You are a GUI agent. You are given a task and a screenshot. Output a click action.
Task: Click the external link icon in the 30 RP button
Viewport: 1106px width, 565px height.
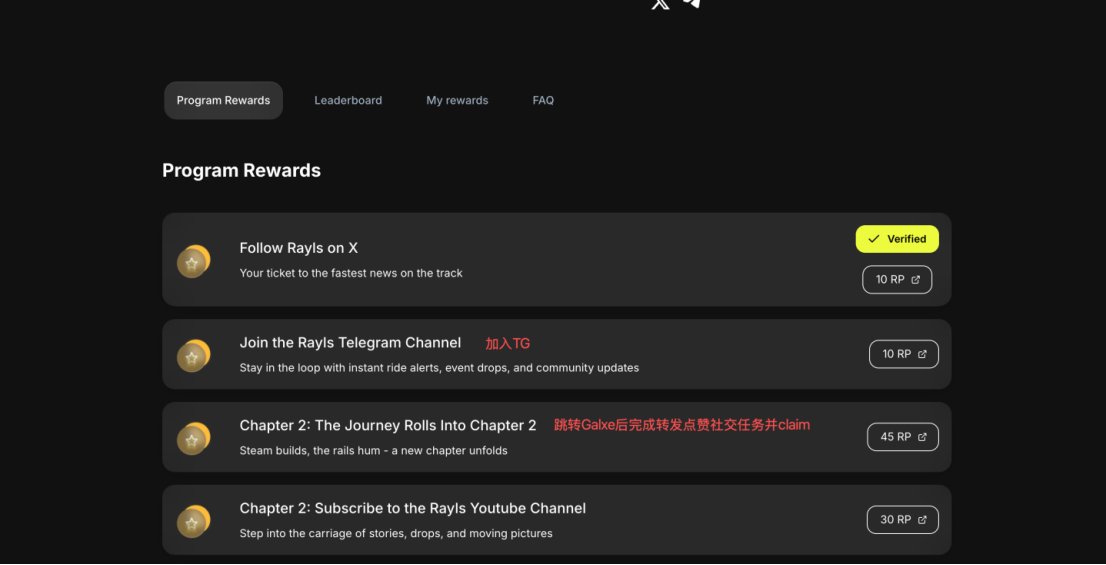click(x=922, y=520)
